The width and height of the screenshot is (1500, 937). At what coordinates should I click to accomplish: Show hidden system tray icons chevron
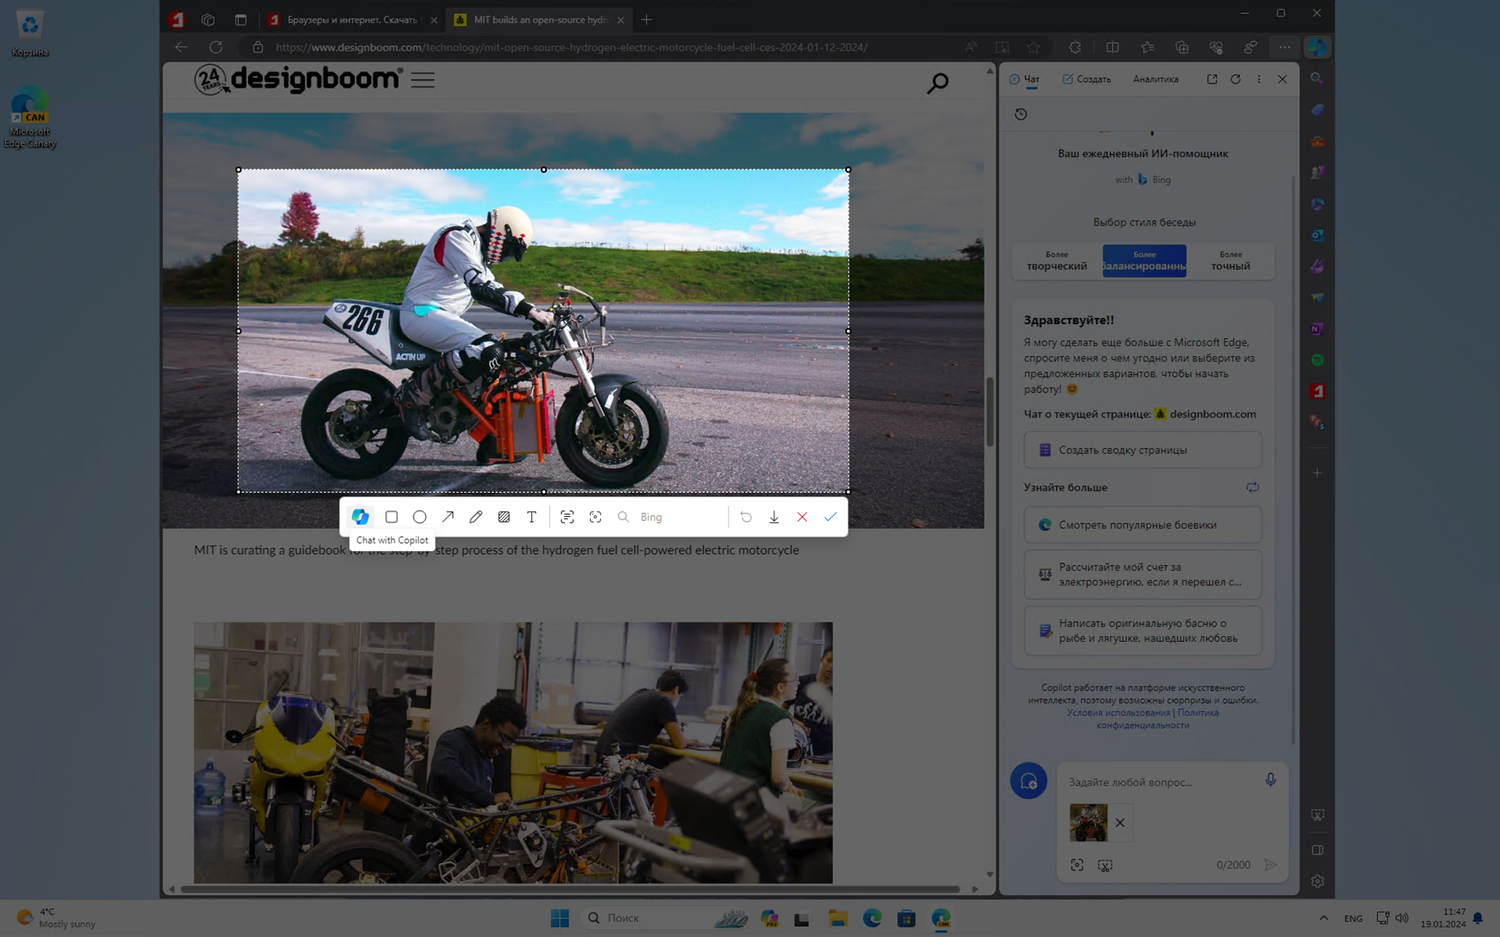(1323, 918)
